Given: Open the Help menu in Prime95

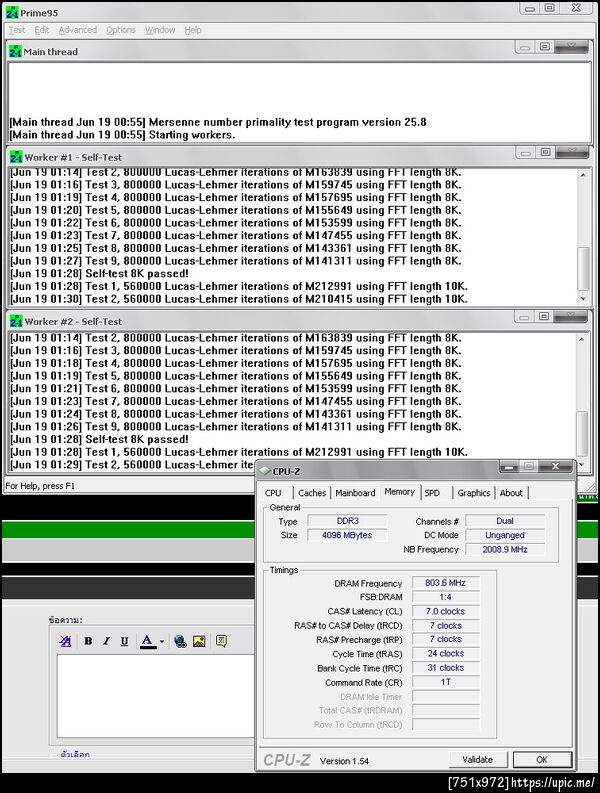Looking at the screenshot, I should 193,30.
